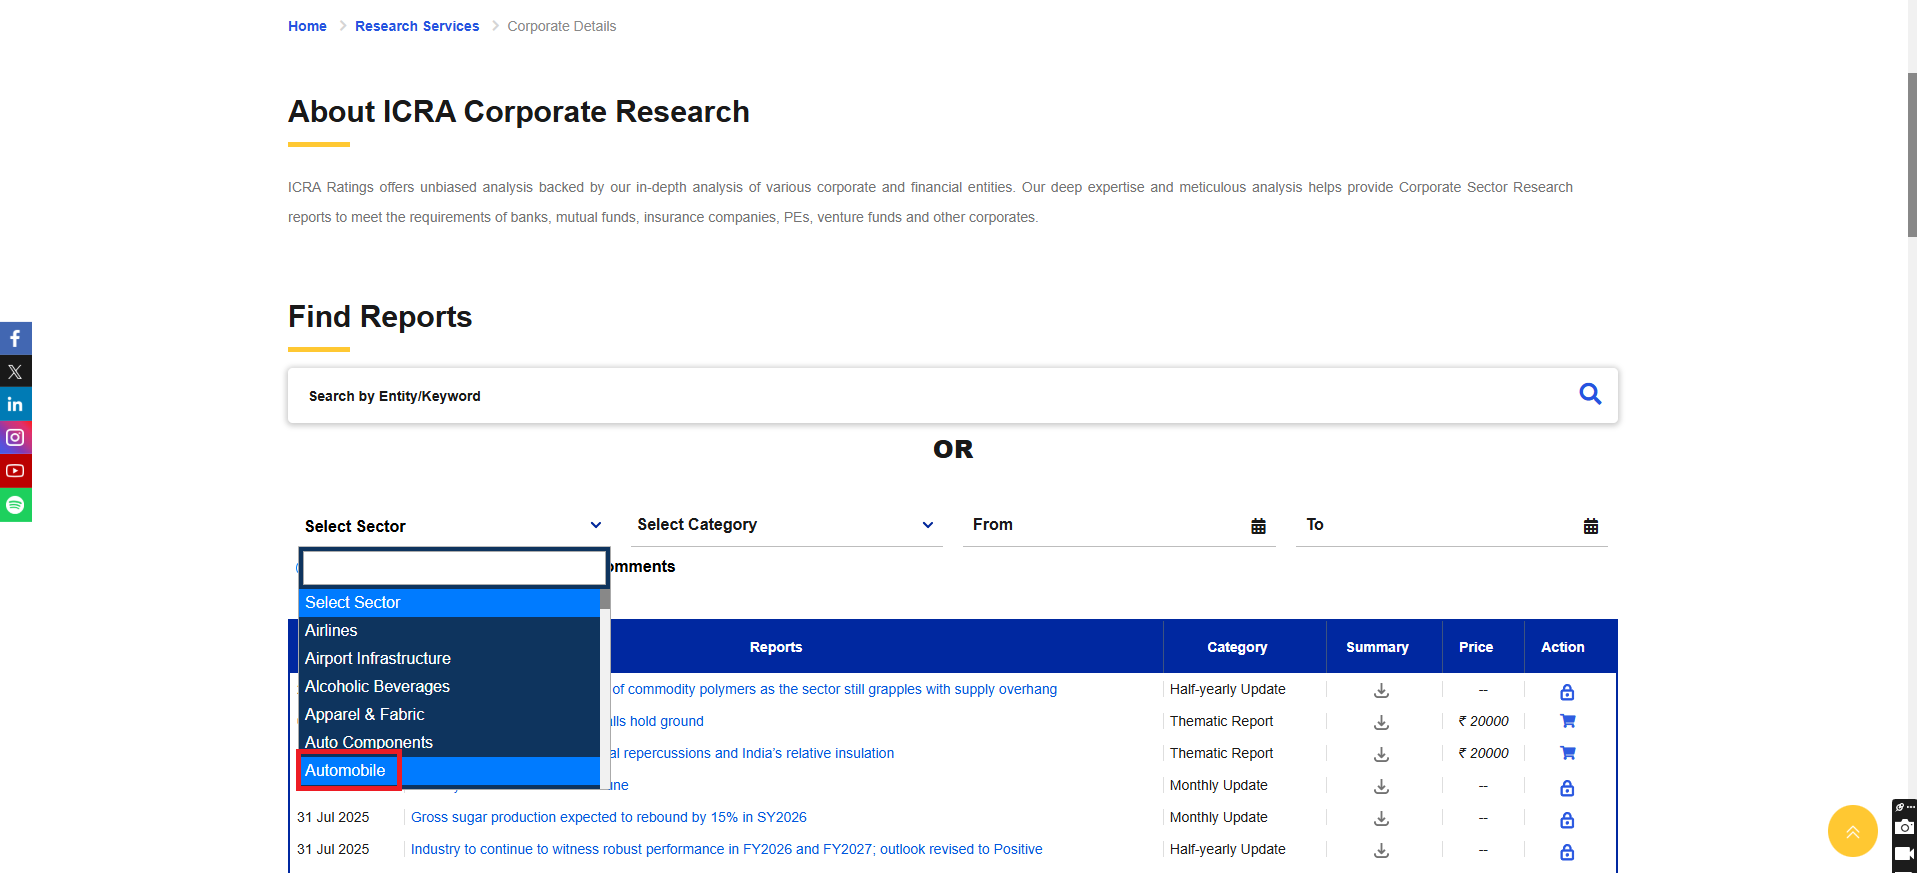Open the To date calendar icon
This screenshot has height=873, width=1917.
(x=1590, y=526)
